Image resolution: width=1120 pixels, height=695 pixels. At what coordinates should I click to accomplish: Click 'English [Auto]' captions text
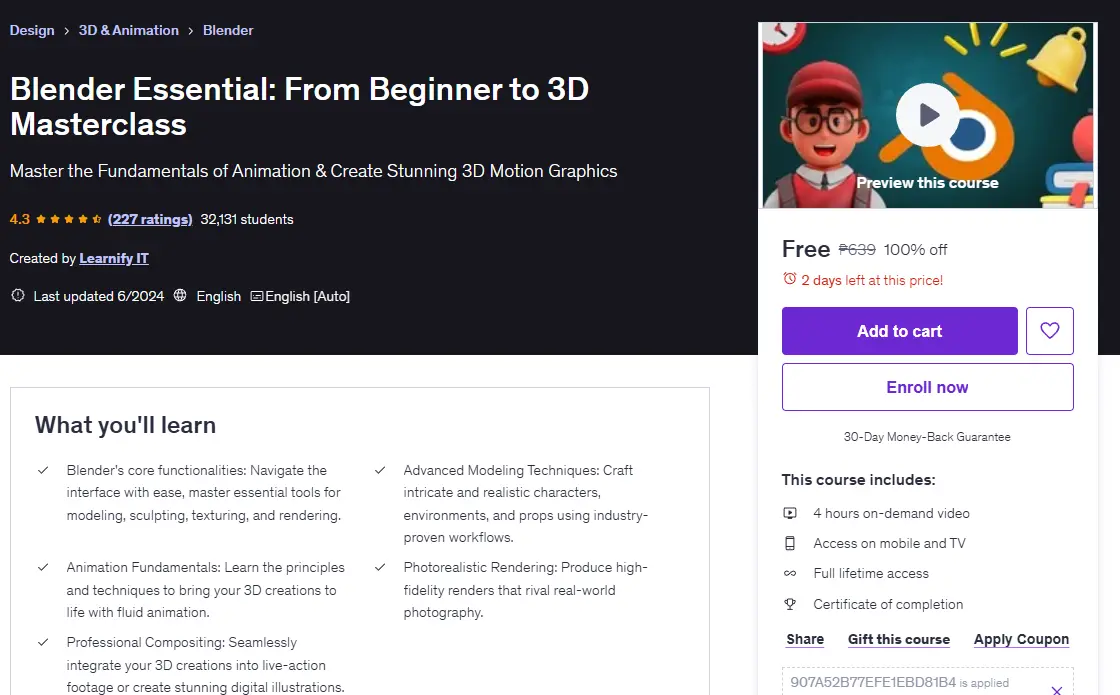[x=307, y=296]
